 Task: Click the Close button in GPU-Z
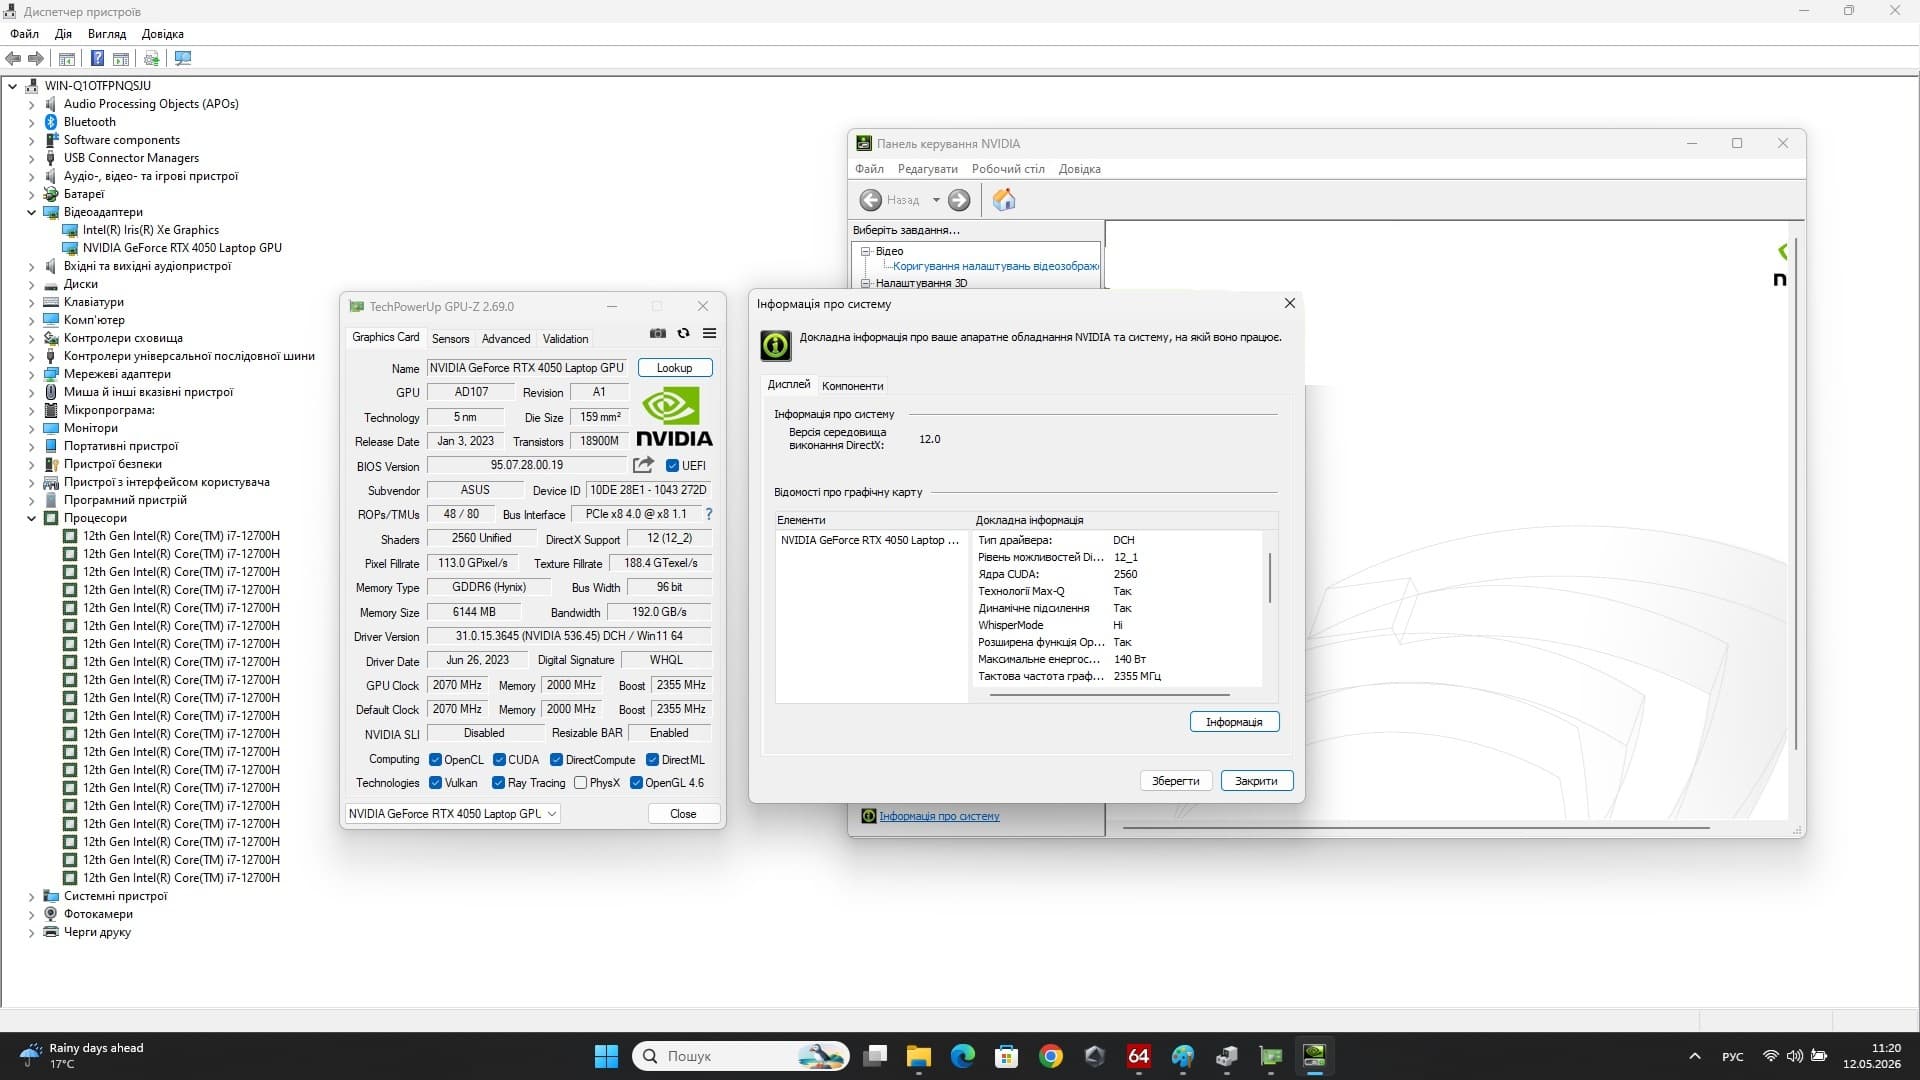point(683,814)
